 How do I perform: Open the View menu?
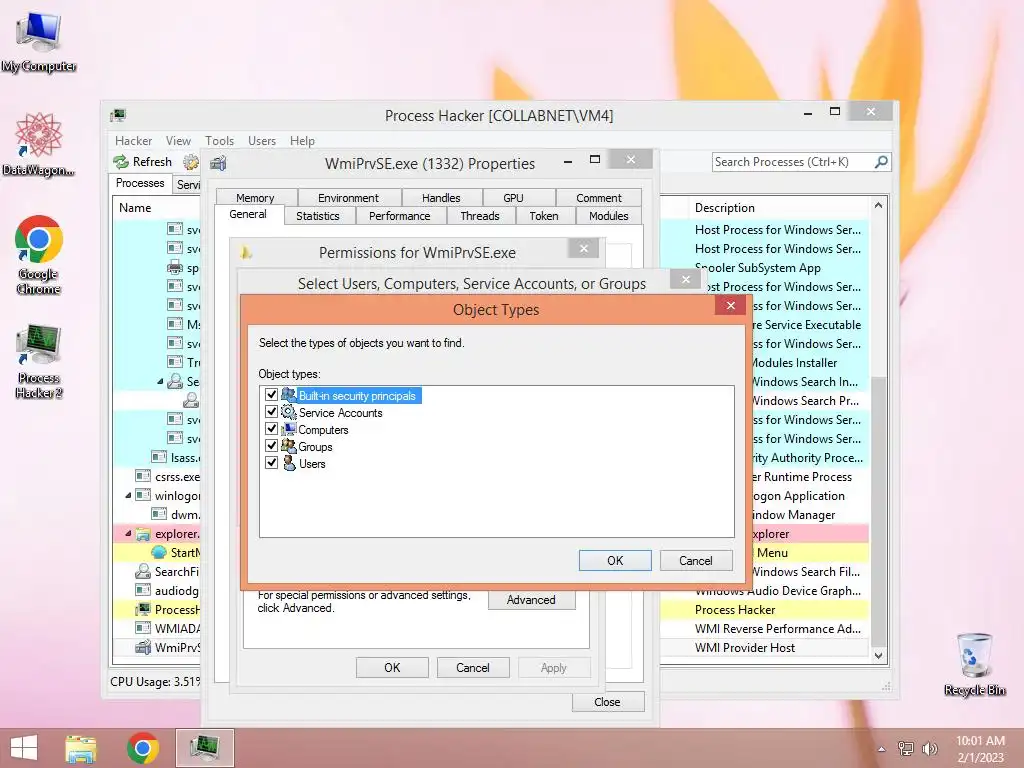(x=178, y=140)
